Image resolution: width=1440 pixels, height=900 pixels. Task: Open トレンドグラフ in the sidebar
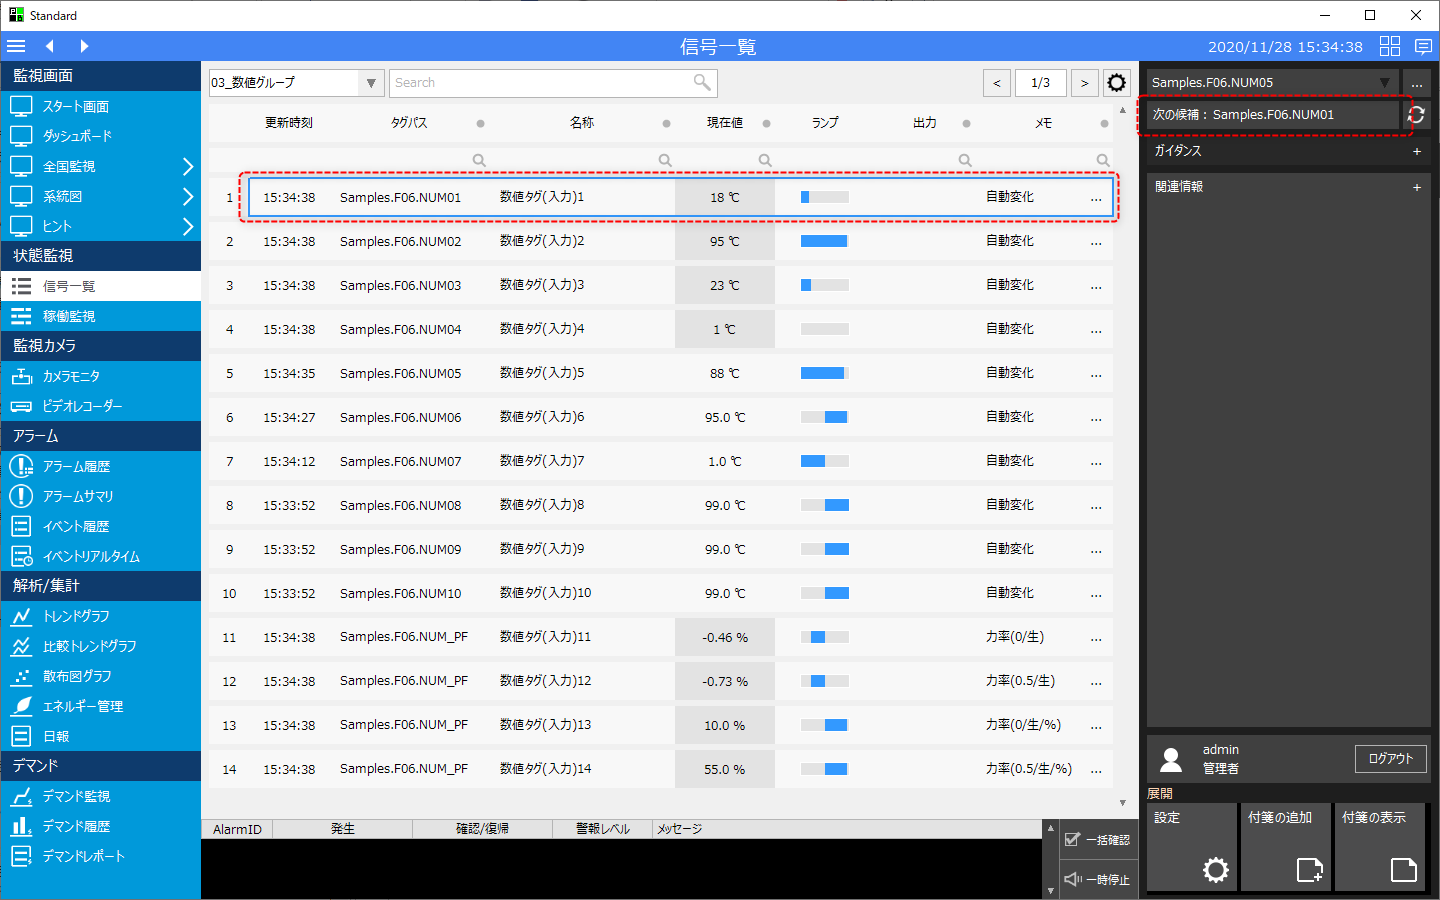pyautogui.click(x=76, y=616)
